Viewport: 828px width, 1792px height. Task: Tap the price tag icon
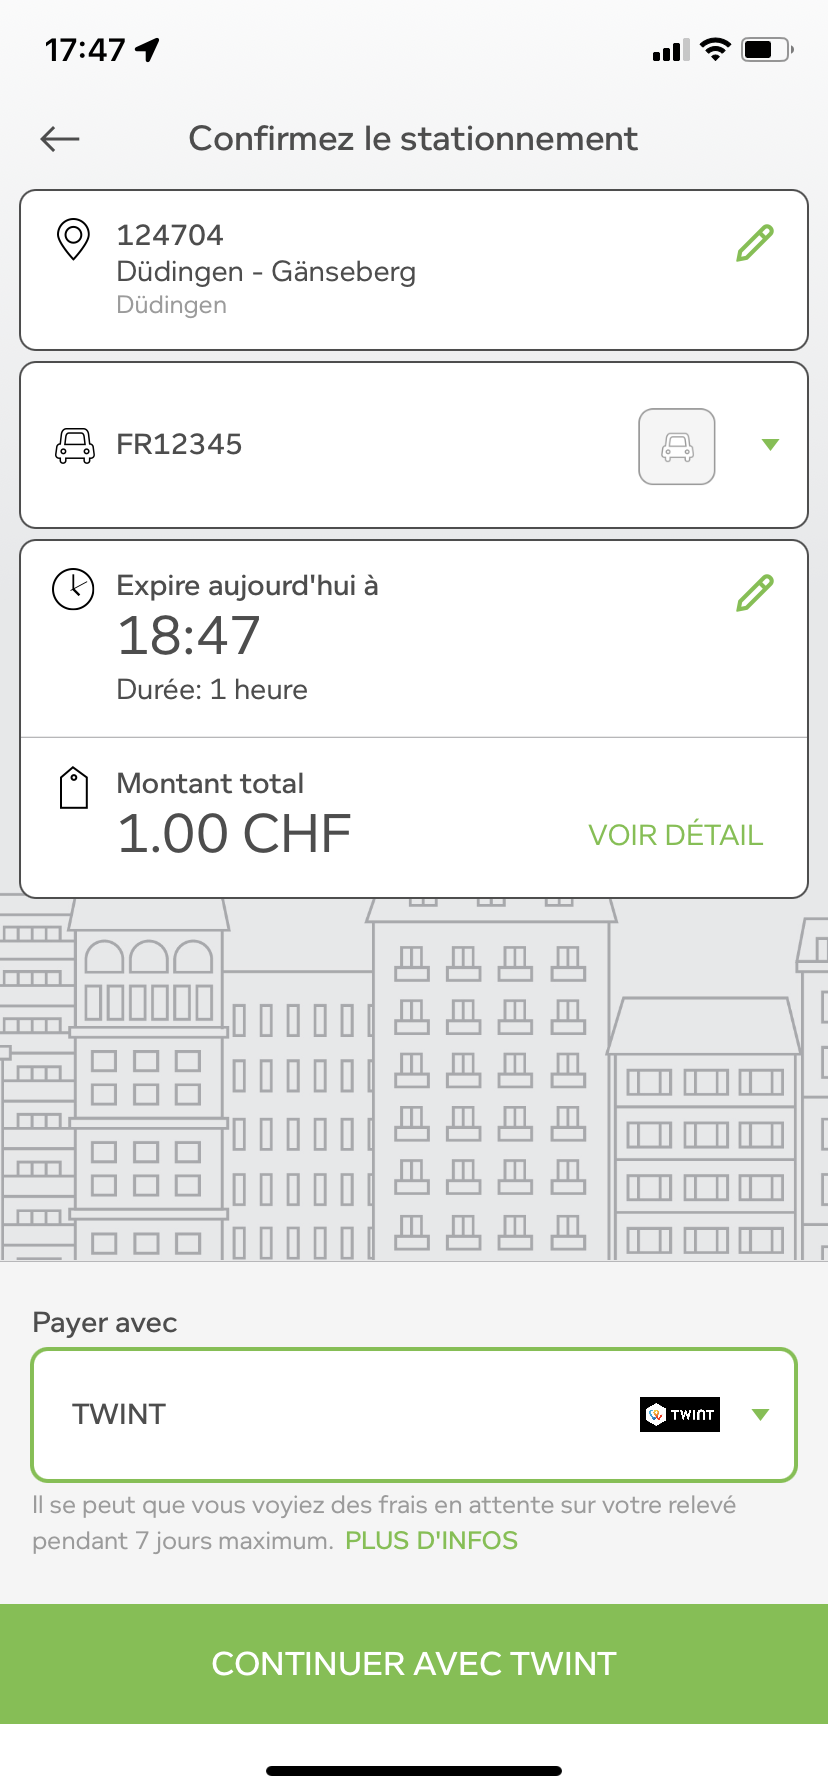click(x=74, y=788)
